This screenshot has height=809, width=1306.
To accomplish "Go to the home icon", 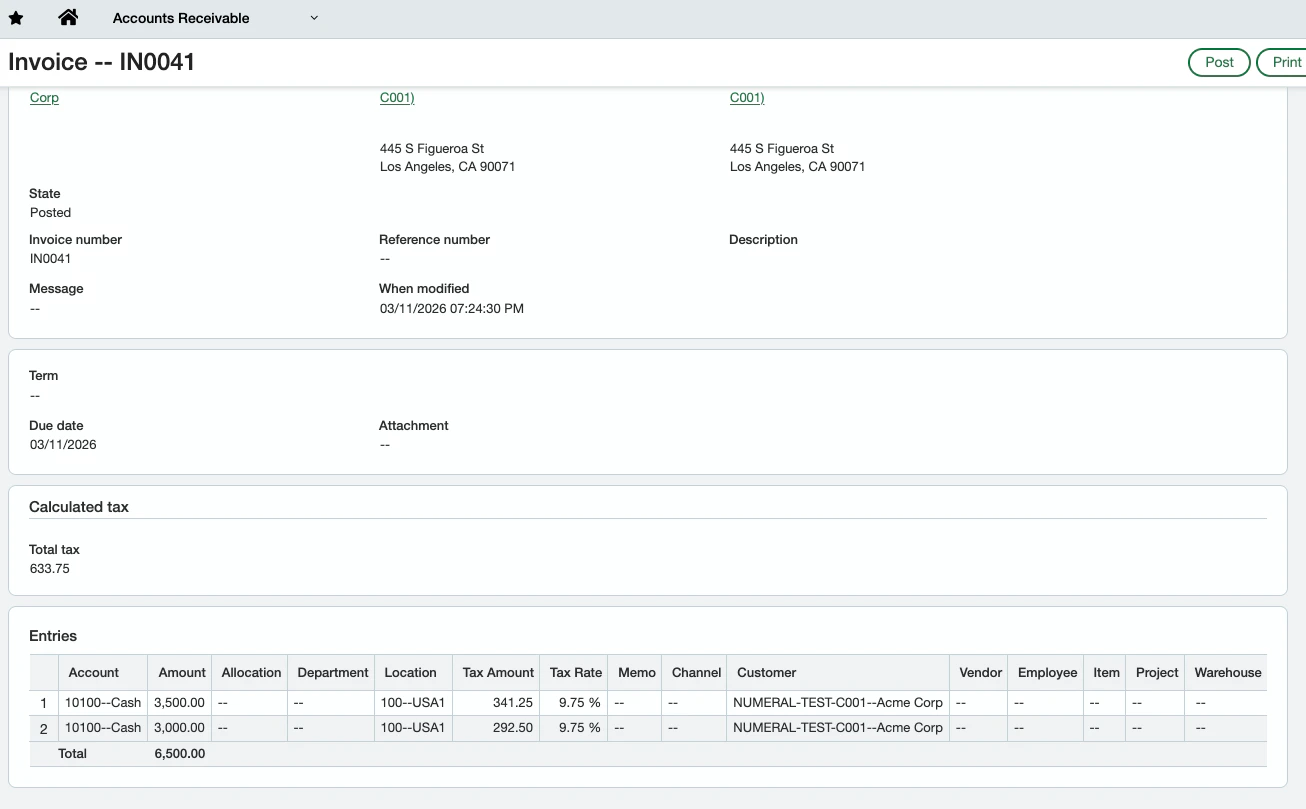I will pos(68,17).
